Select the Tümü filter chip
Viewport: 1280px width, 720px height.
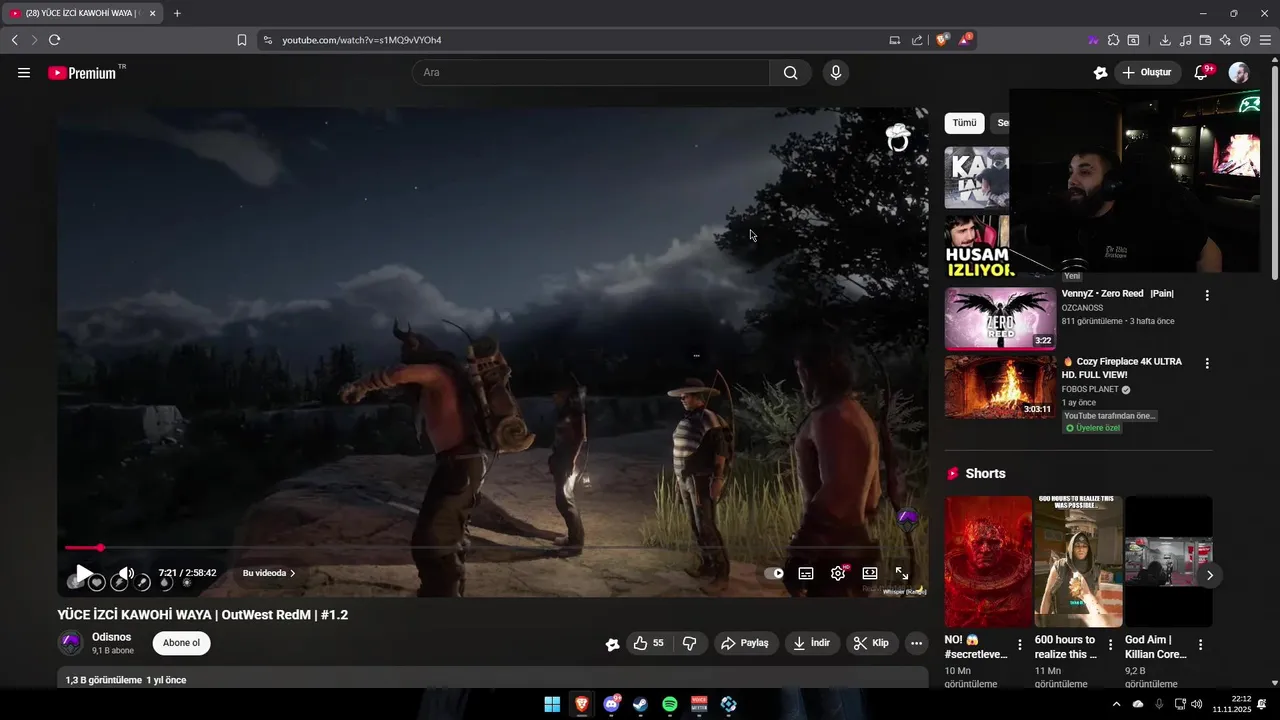pos(964,123)
